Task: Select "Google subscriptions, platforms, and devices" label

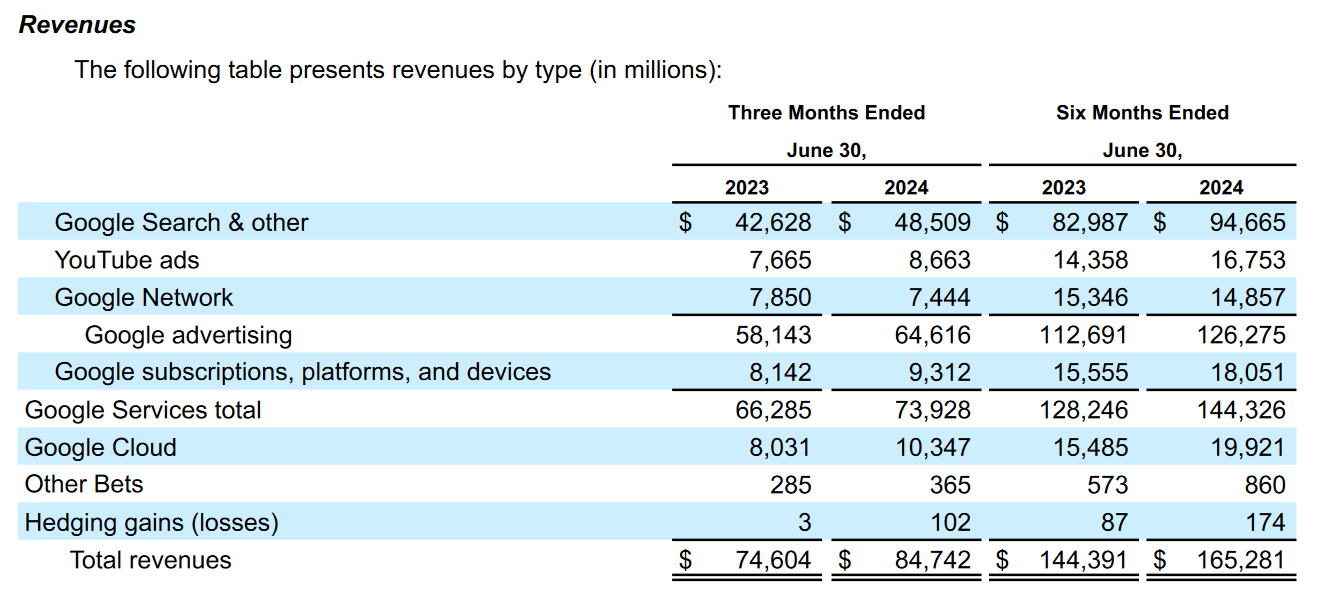Action: pyautogui.click(x=303, y=372)
